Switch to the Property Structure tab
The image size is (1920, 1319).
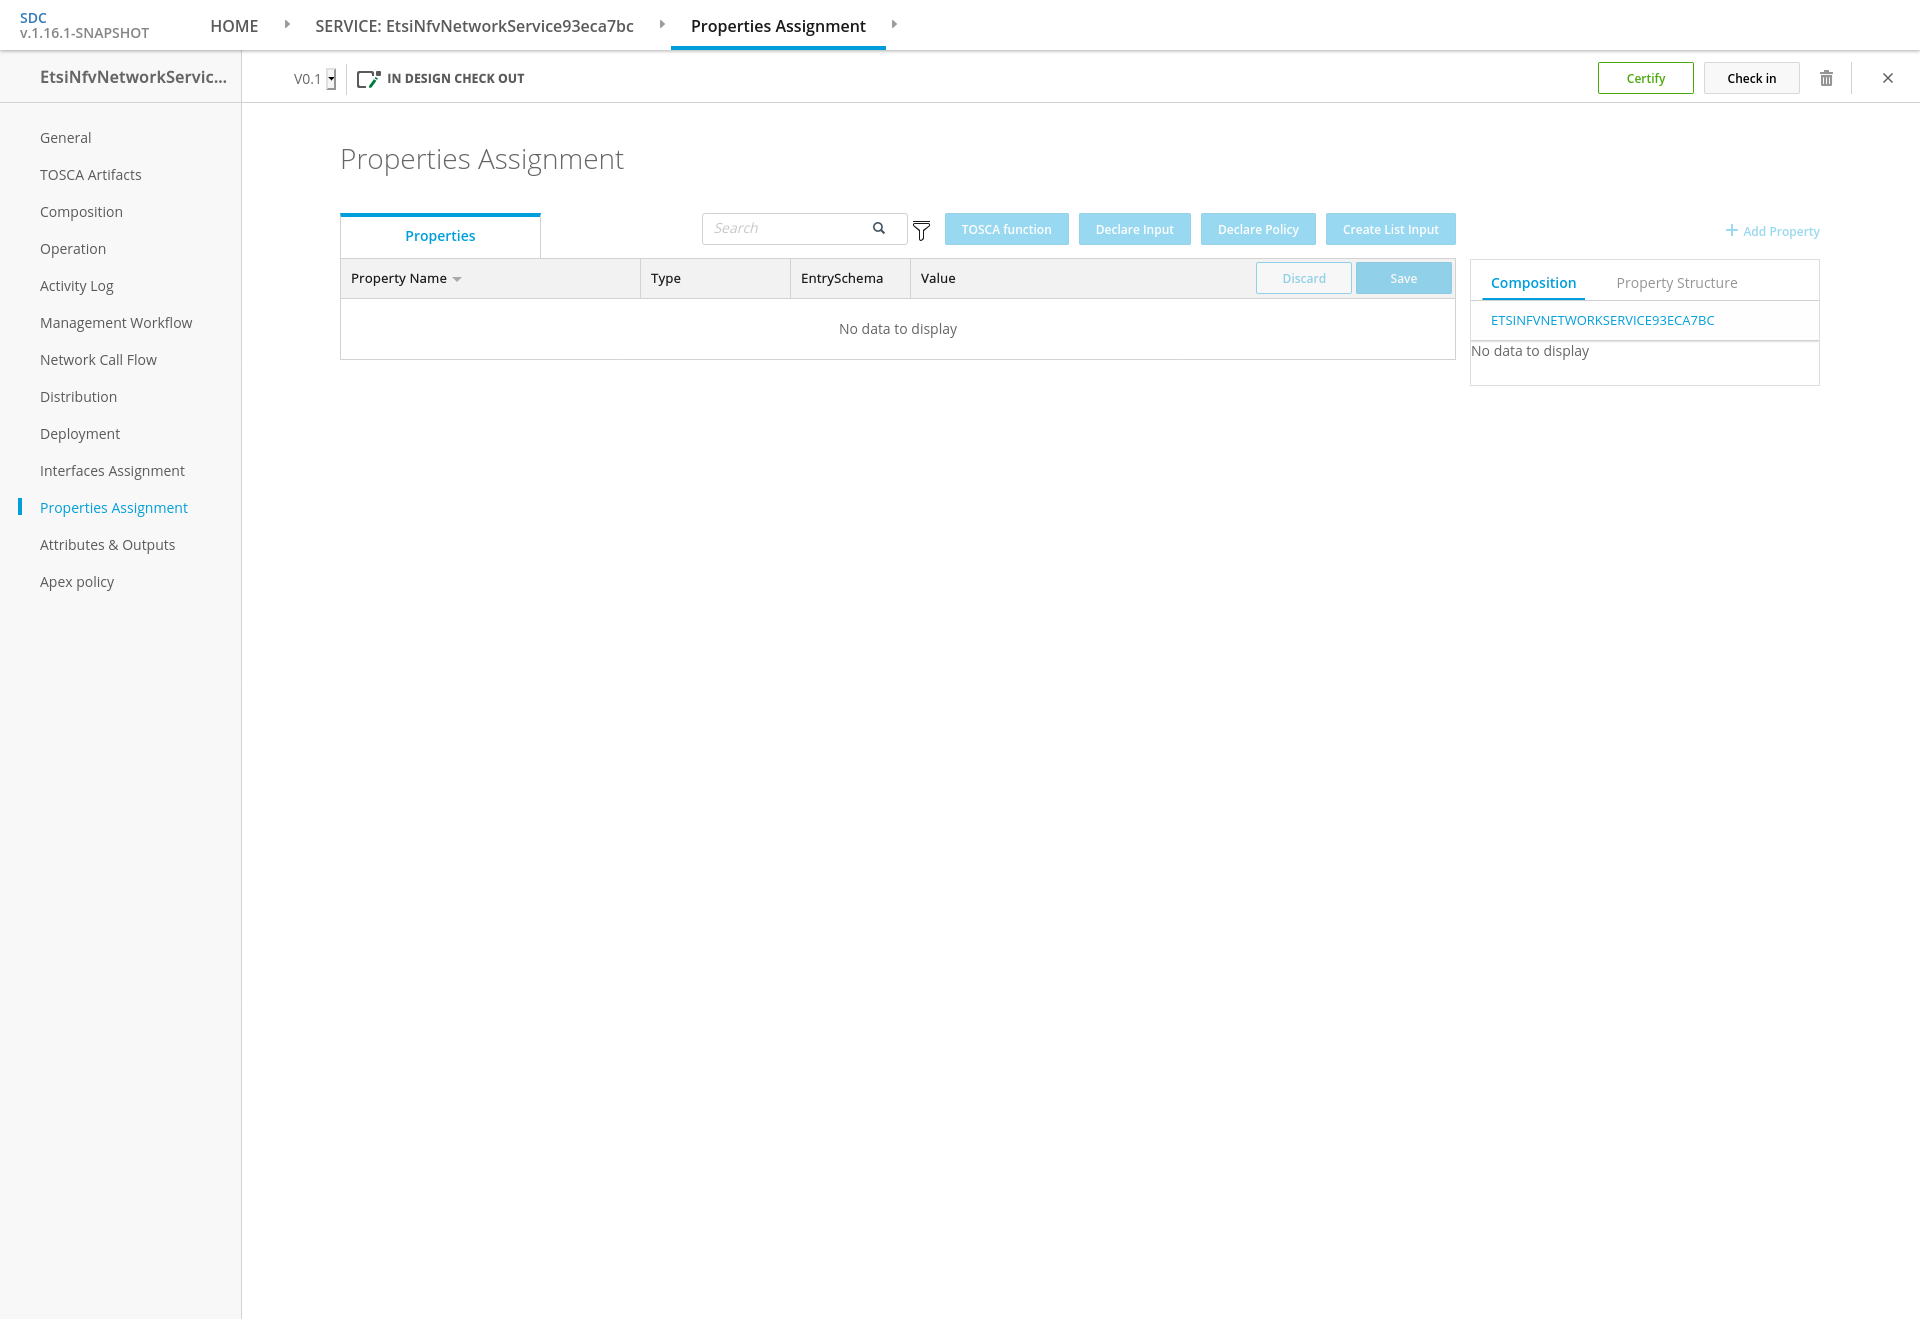pyautogui.click(x=1676, y=283)
